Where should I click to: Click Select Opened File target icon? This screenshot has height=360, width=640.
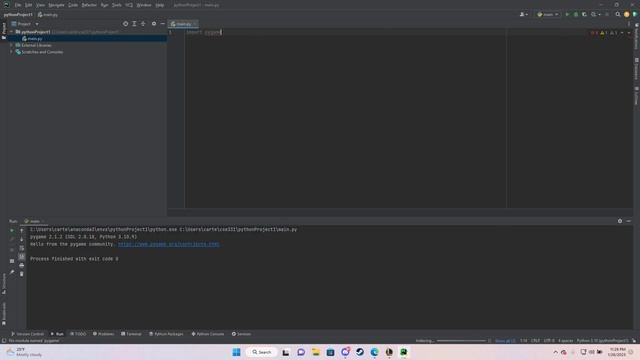point(125,24)
